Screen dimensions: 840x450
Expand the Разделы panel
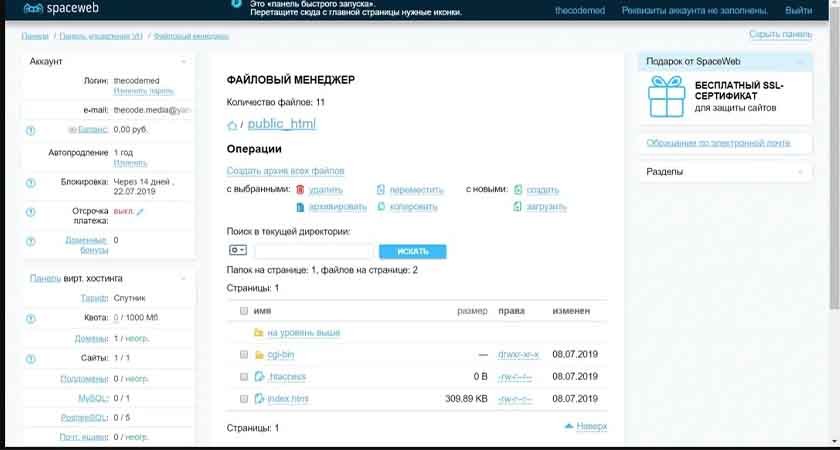801,172
